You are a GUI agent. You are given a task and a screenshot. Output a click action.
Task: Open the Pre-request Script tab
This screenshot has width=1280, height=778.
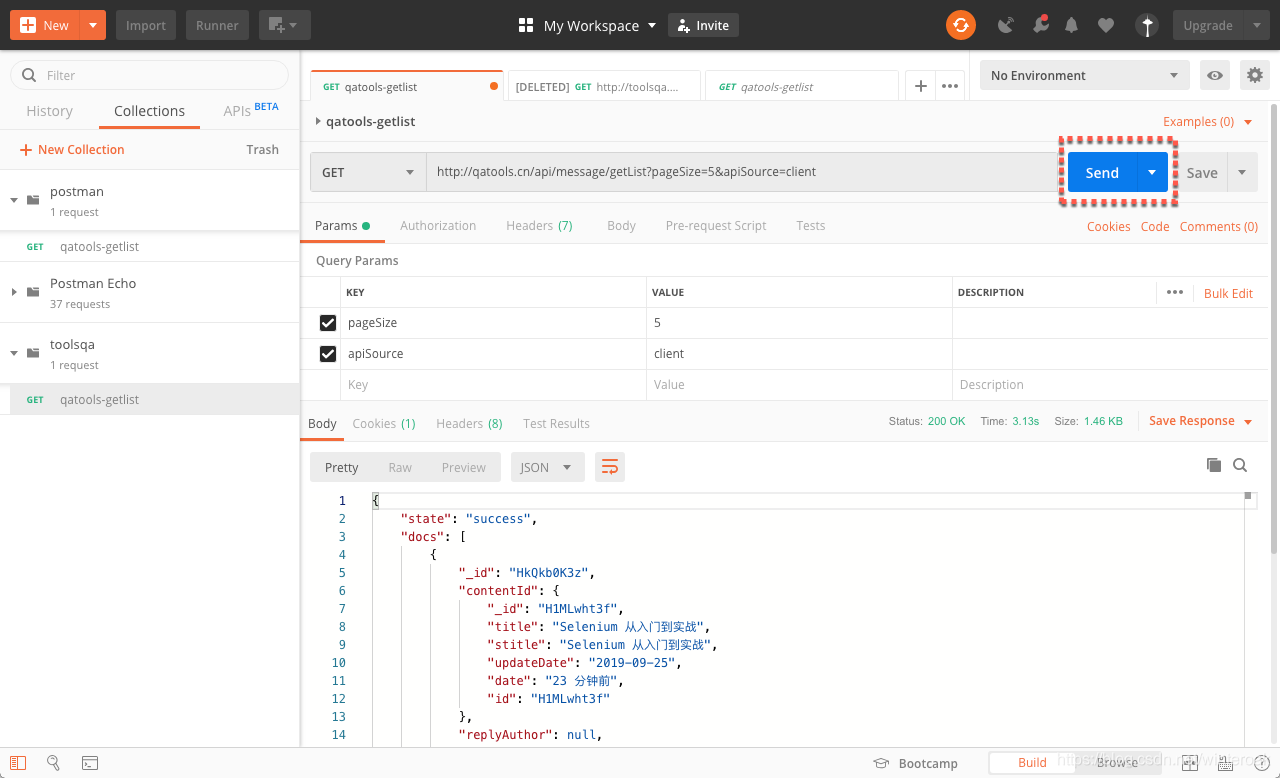pos(716,225)
